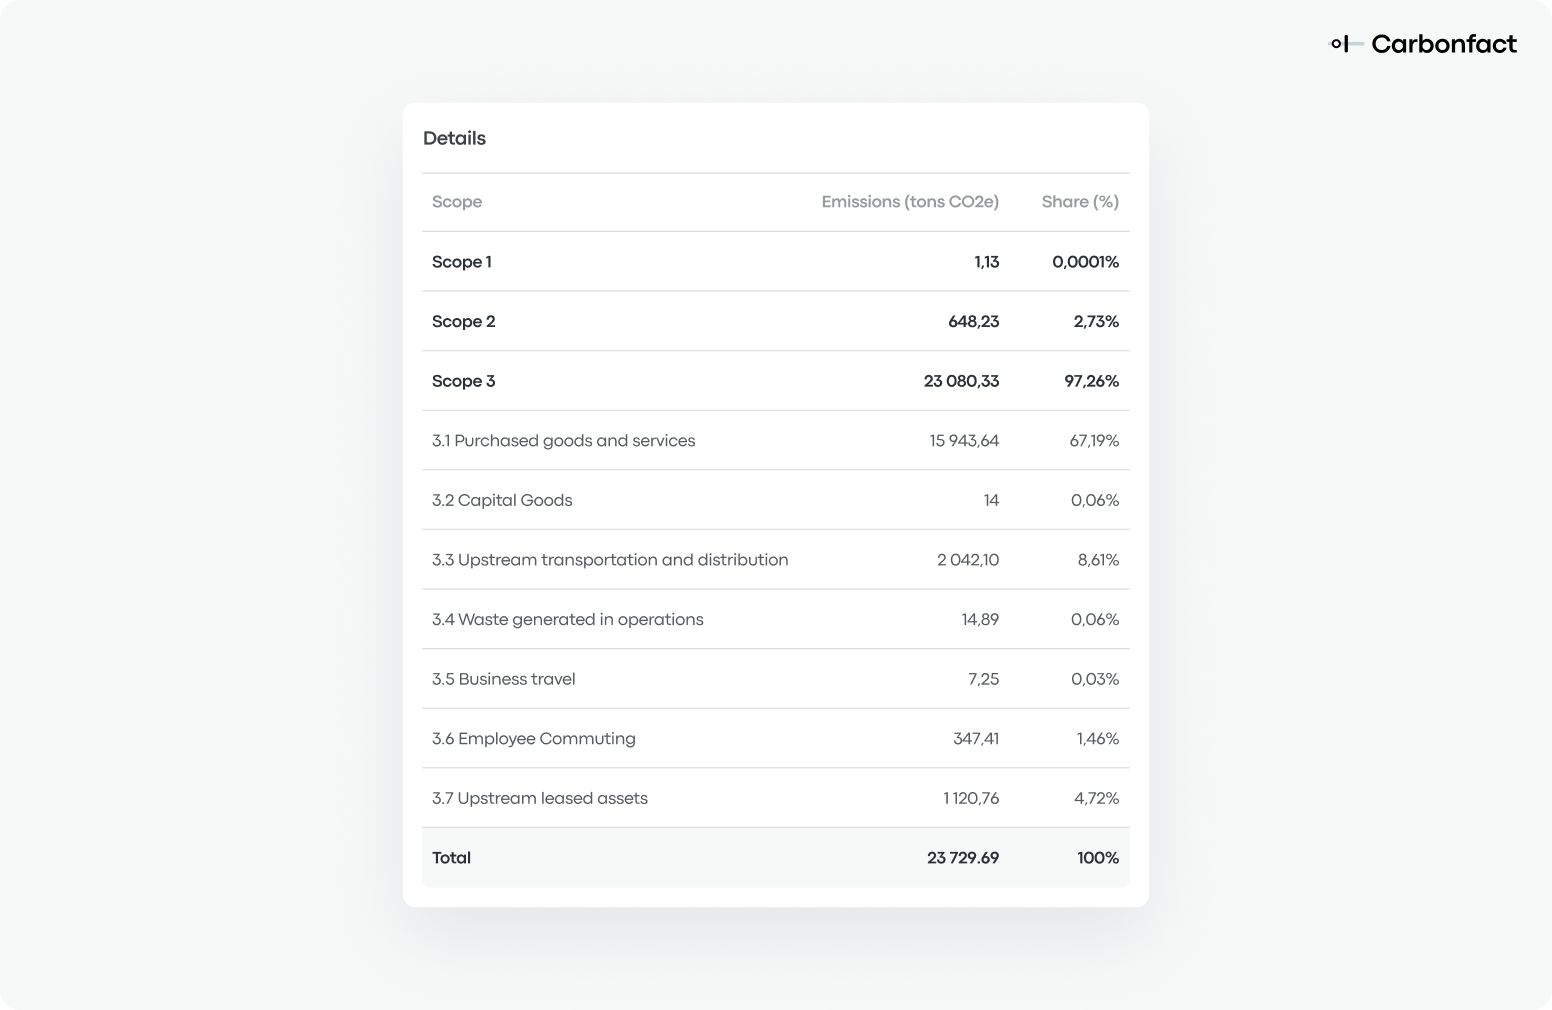The height and width of the screenshot is (1010, 1552).
Task: Click the Carbonfact brand name text
Action: pos(1444,44)
